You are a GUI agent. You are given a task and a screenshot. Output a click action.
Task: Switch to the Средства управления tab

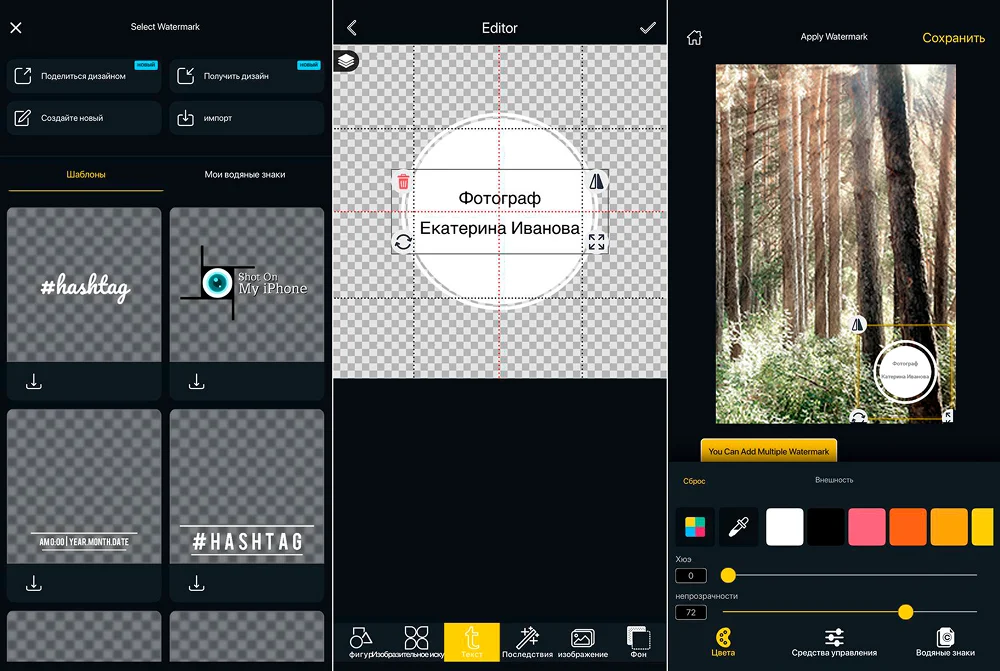tap(834, 642)
